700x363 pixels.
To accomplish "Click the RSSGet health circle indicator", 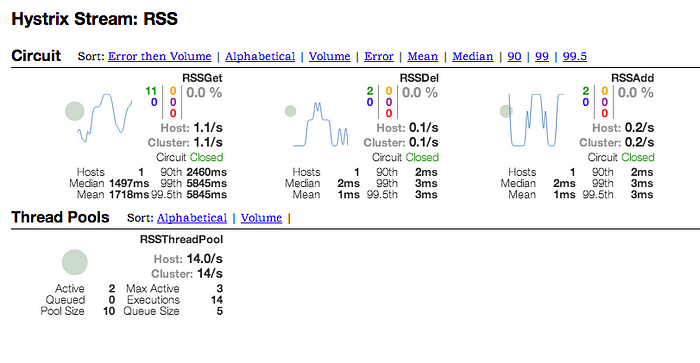I will tap(75, 111).
